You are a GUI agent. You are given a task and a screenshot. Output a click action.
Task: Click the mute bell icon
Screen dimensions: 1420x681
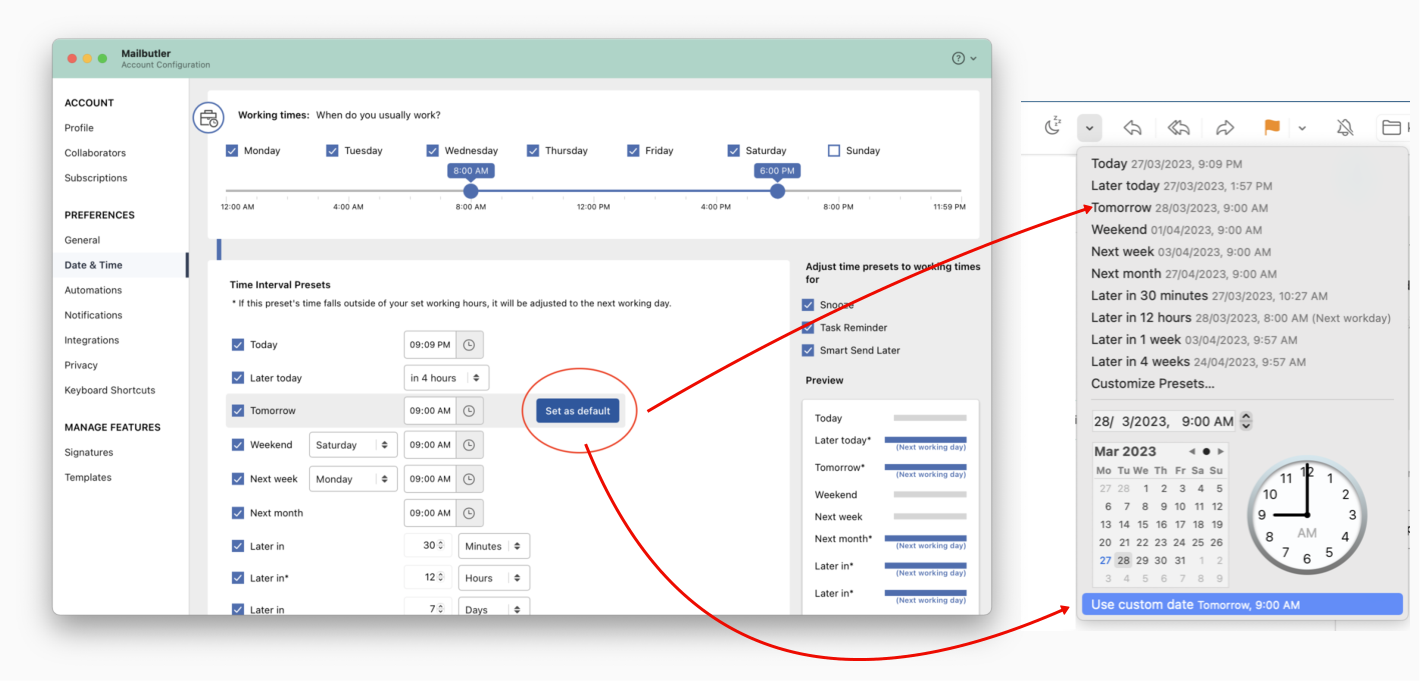1345,128
